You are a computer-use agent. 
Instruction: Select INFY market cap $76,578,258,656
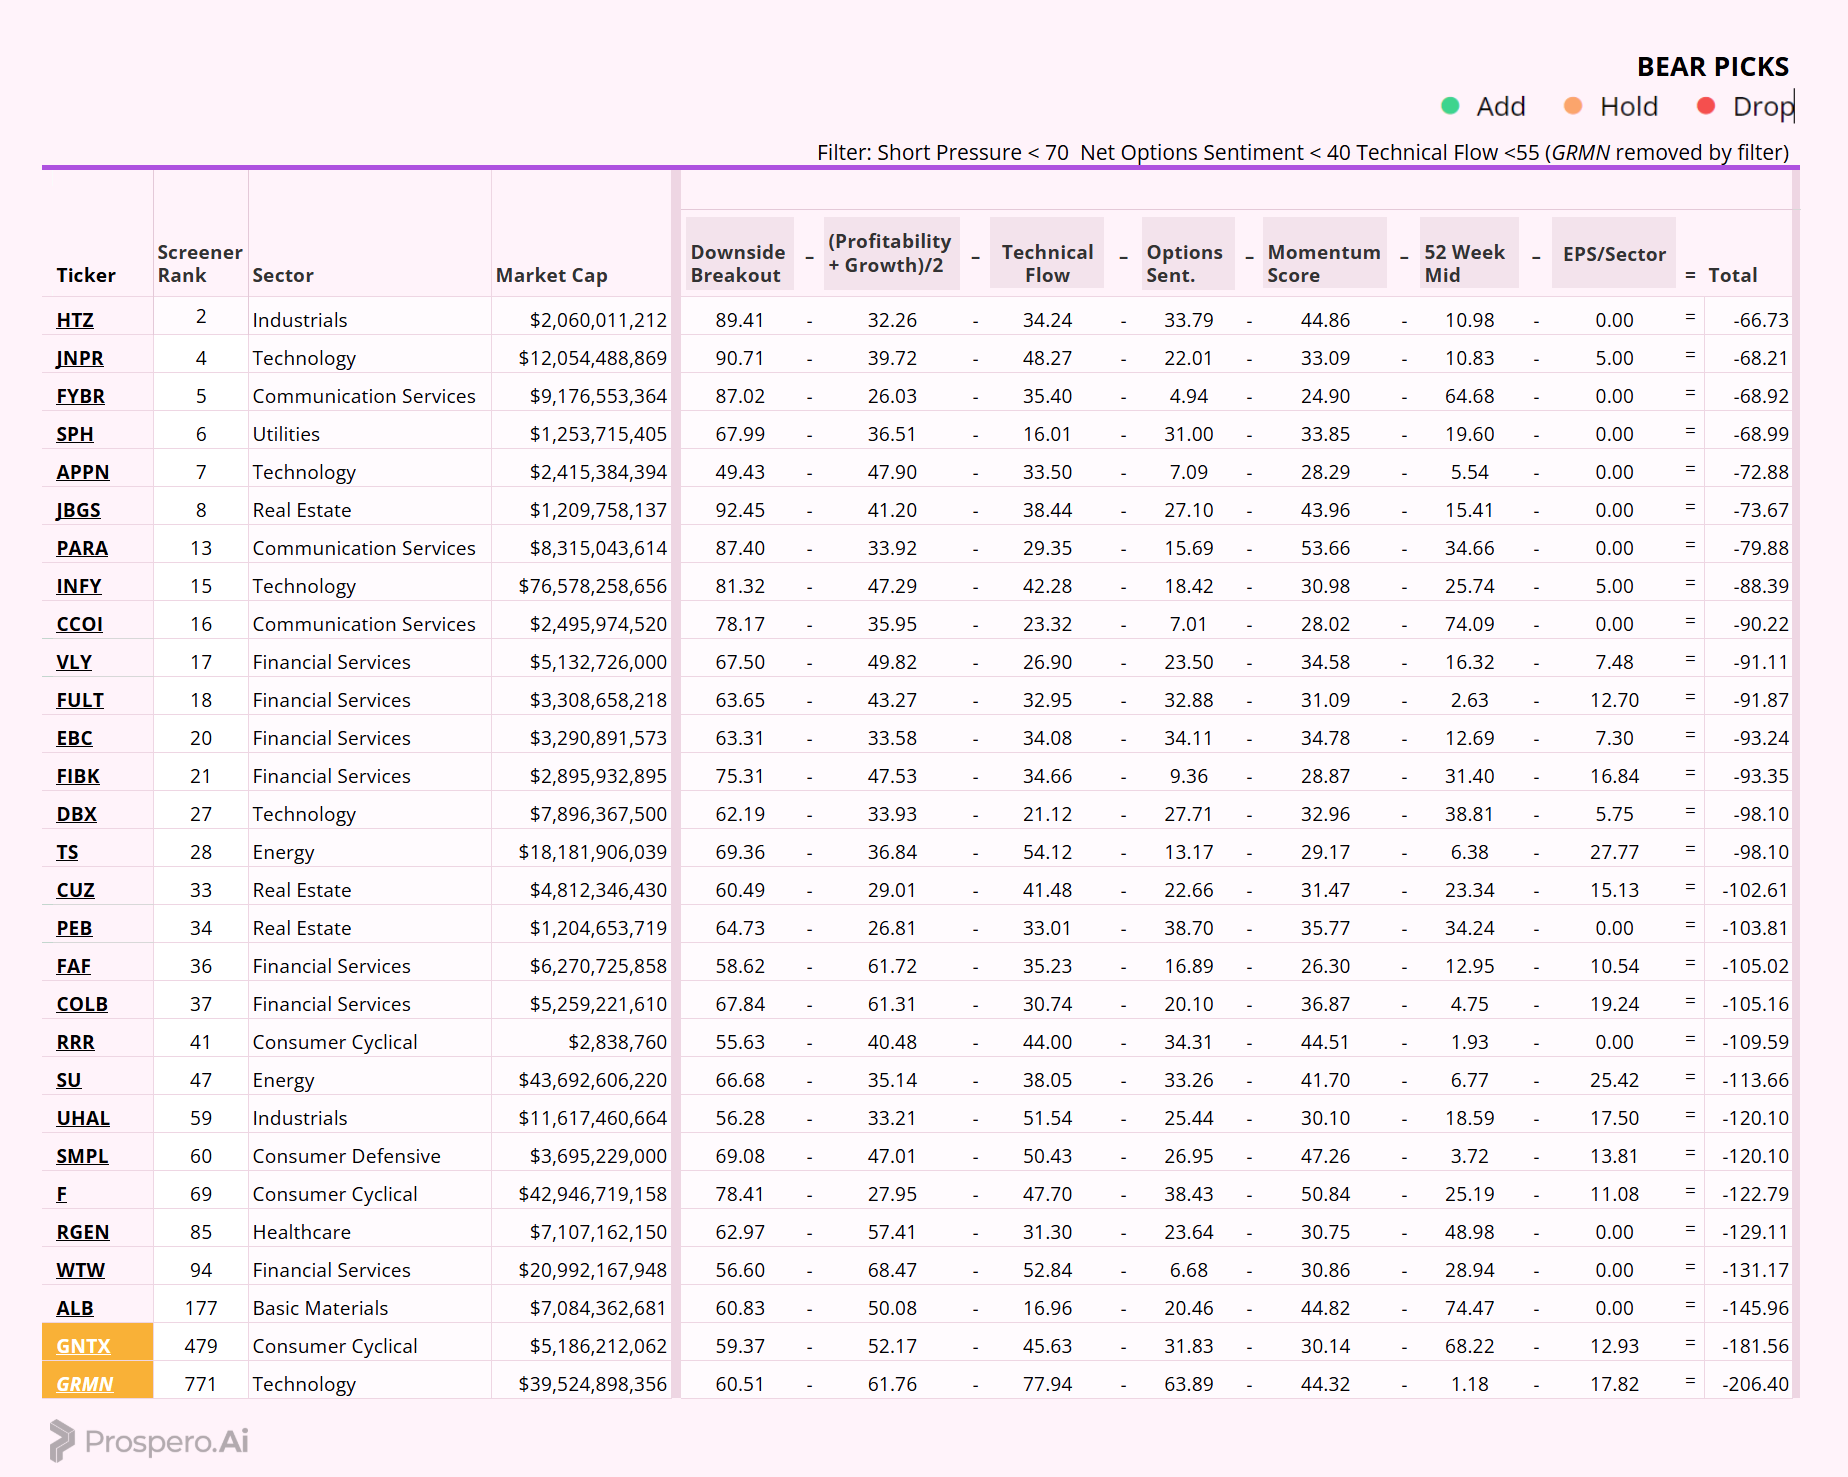pos(592,586)
